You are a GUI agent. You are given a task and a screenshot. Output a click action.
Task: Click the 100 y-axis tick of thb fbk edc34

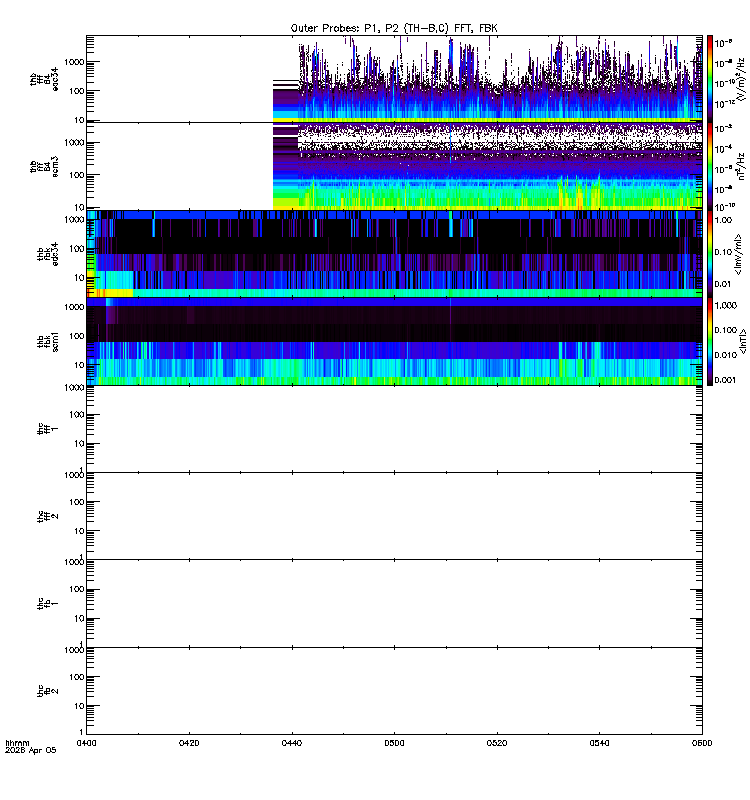77,249
